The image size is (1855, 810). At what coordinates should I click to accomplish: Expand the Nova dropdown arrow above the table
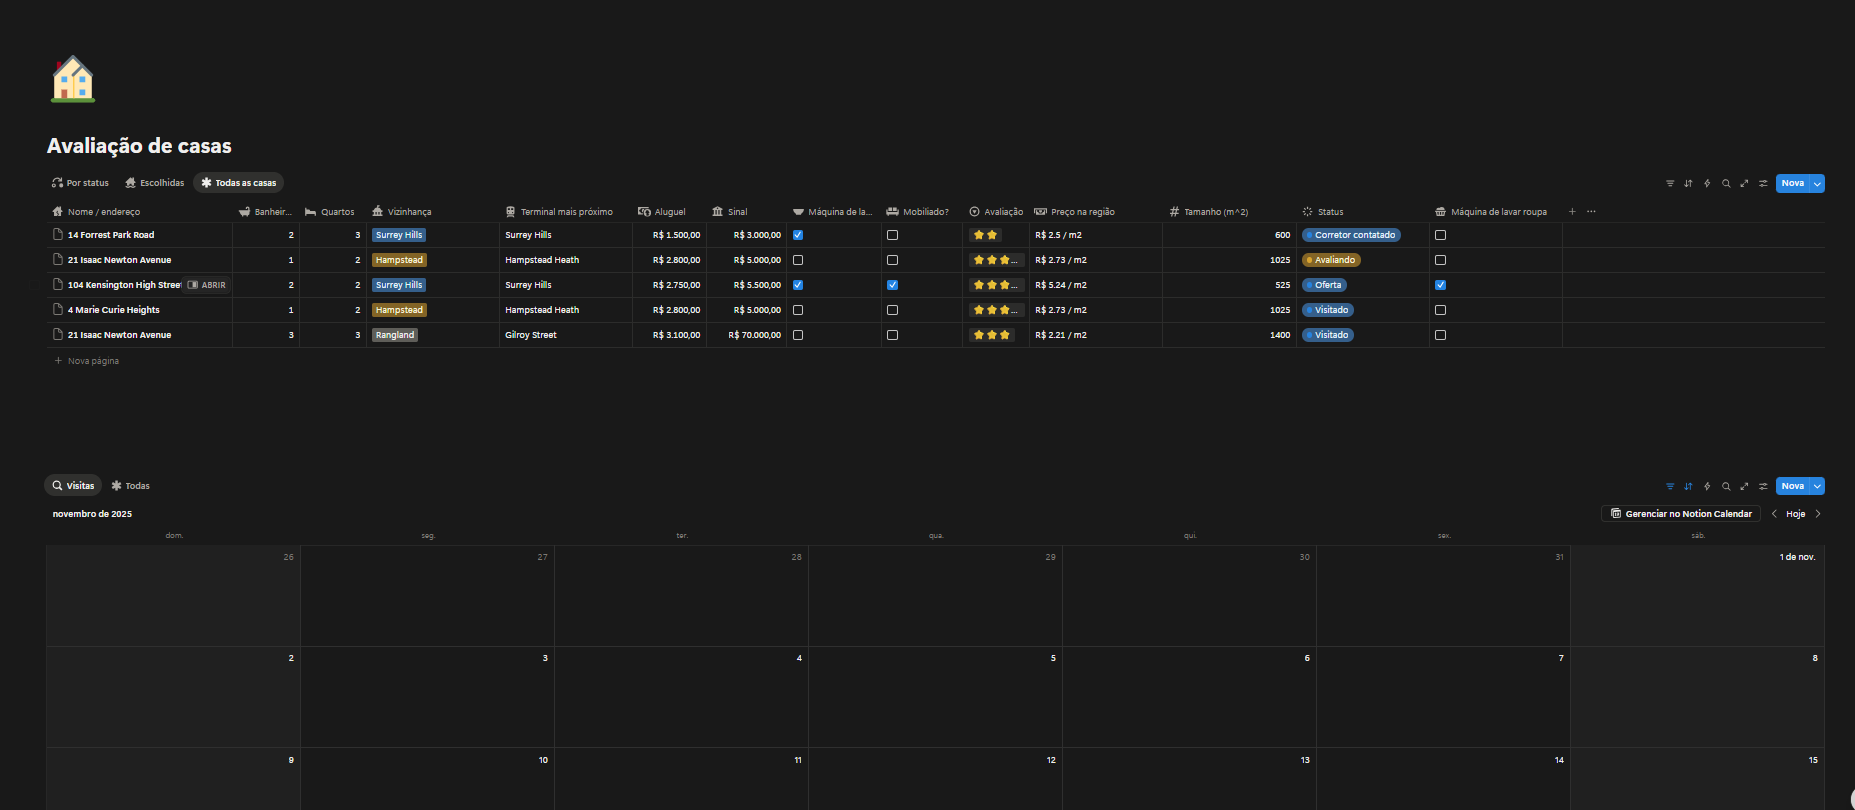(x=1817, y=183)
